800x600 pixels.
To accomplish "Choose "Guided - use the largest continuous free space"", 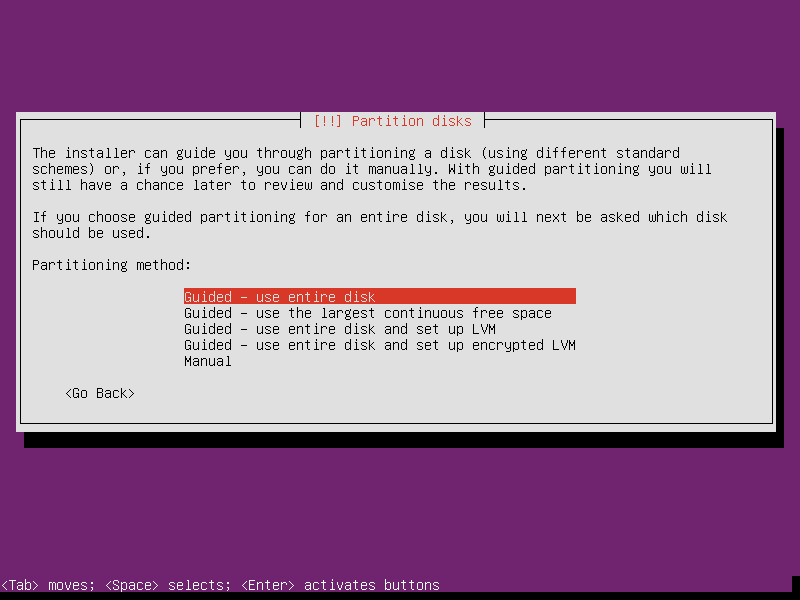I will click(x=368, y=313).
